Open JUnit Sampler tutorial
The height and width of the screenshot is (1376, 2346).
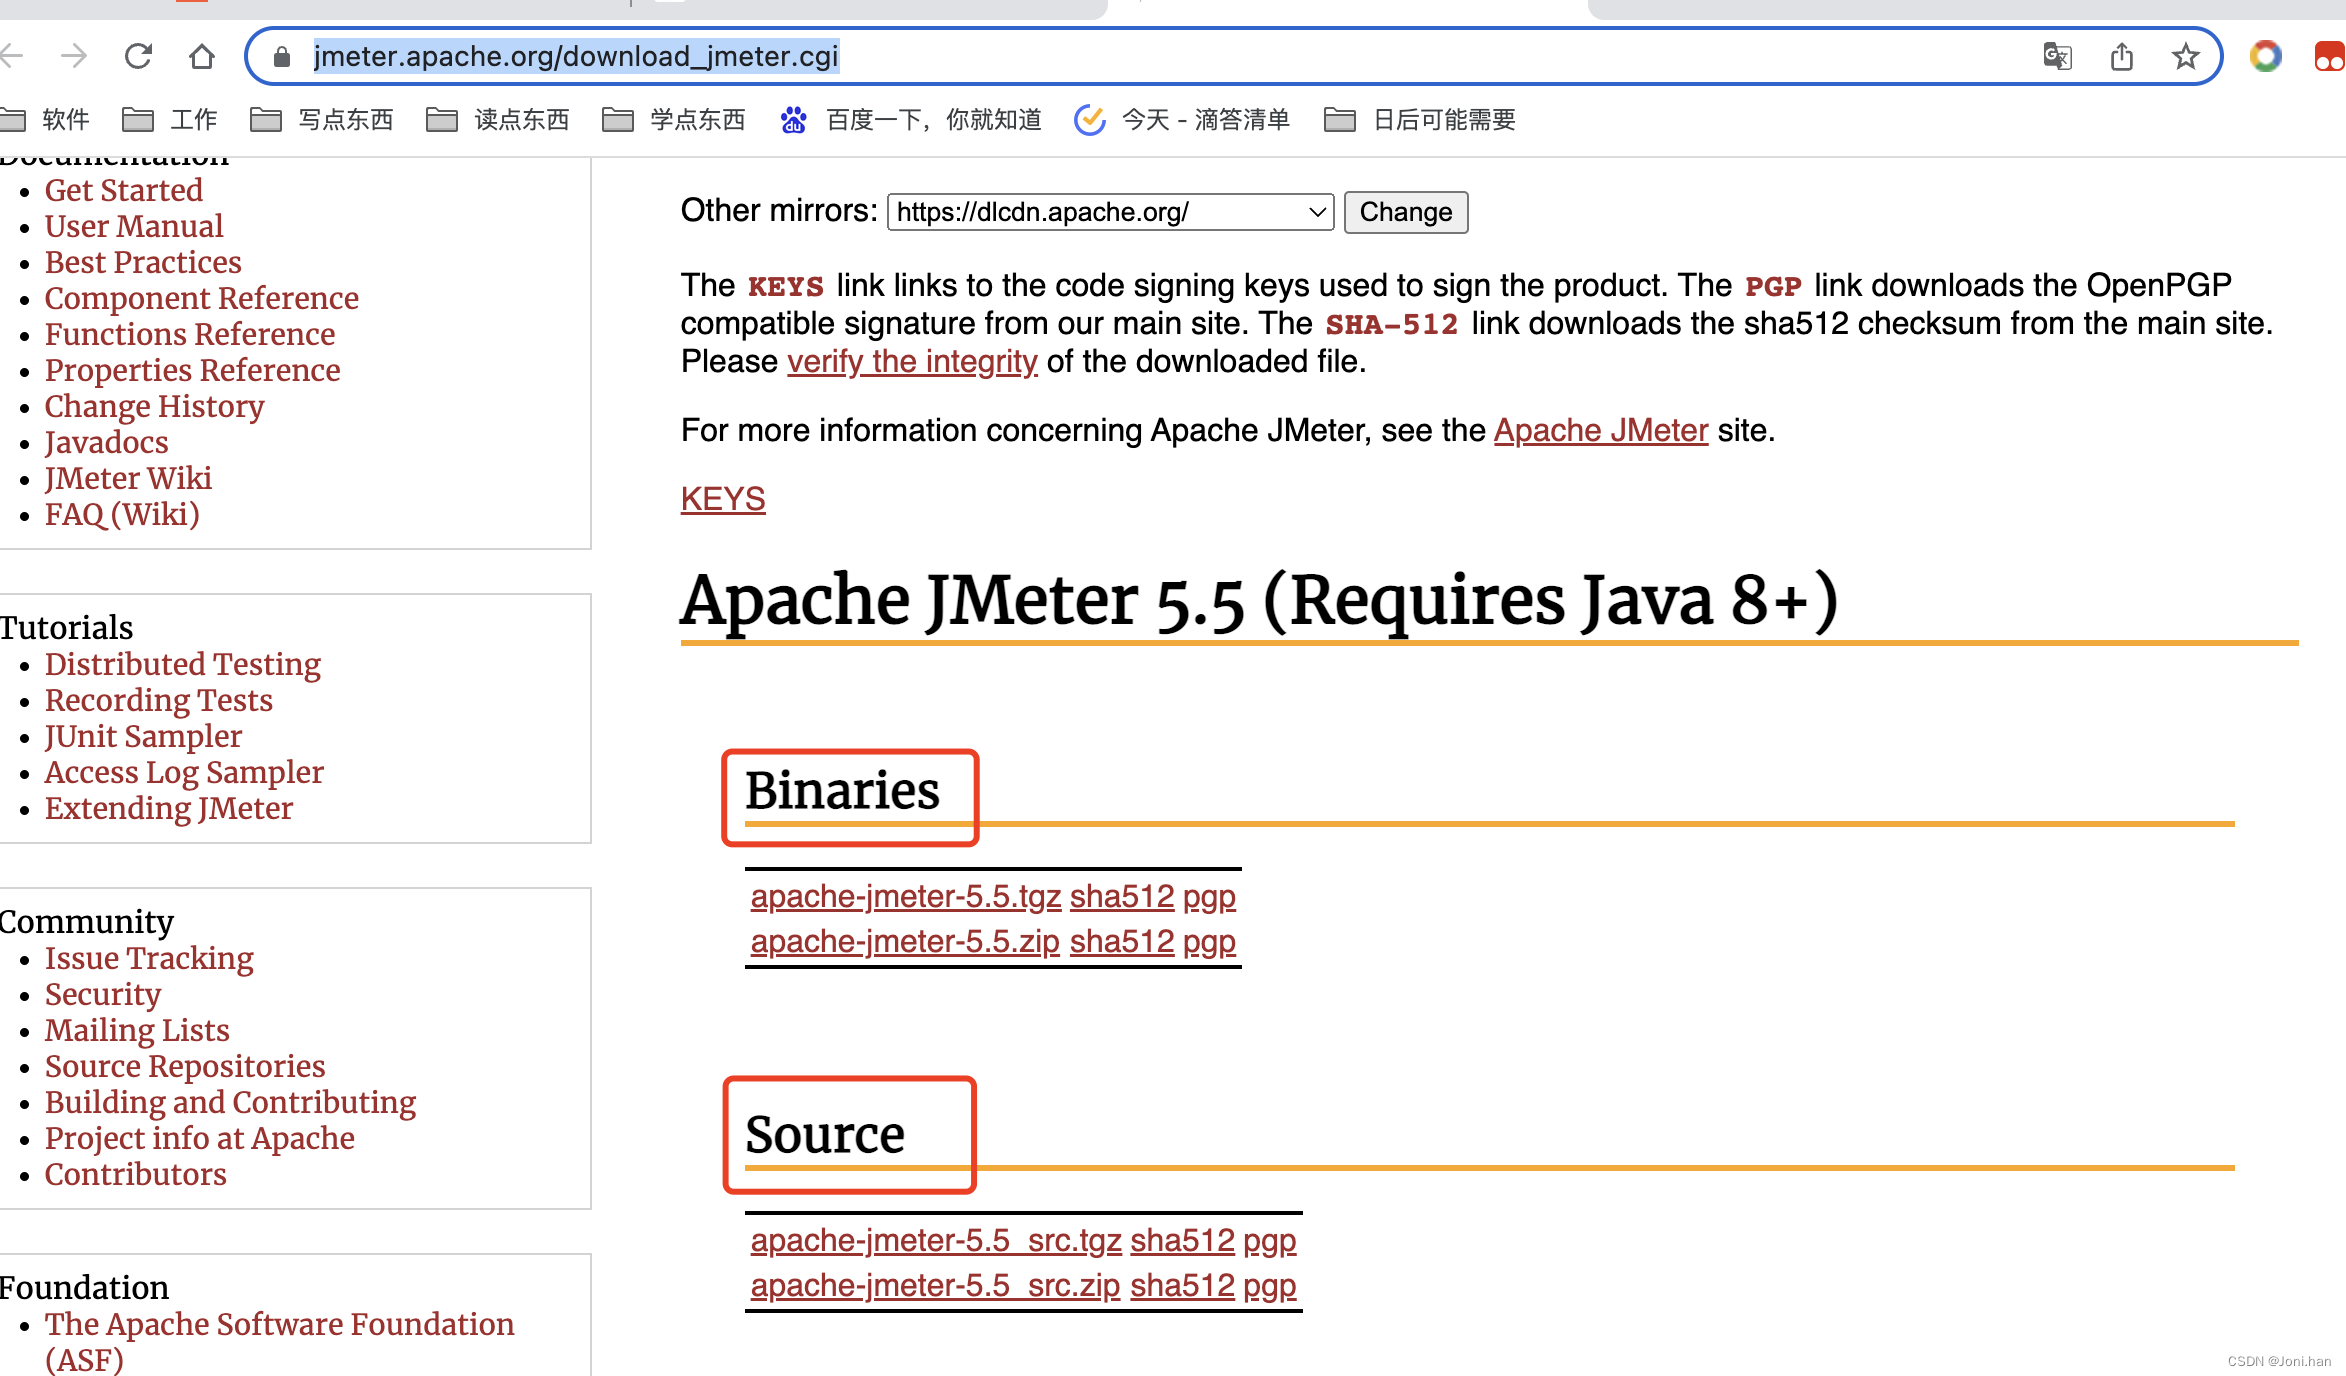tap(144, 736)
